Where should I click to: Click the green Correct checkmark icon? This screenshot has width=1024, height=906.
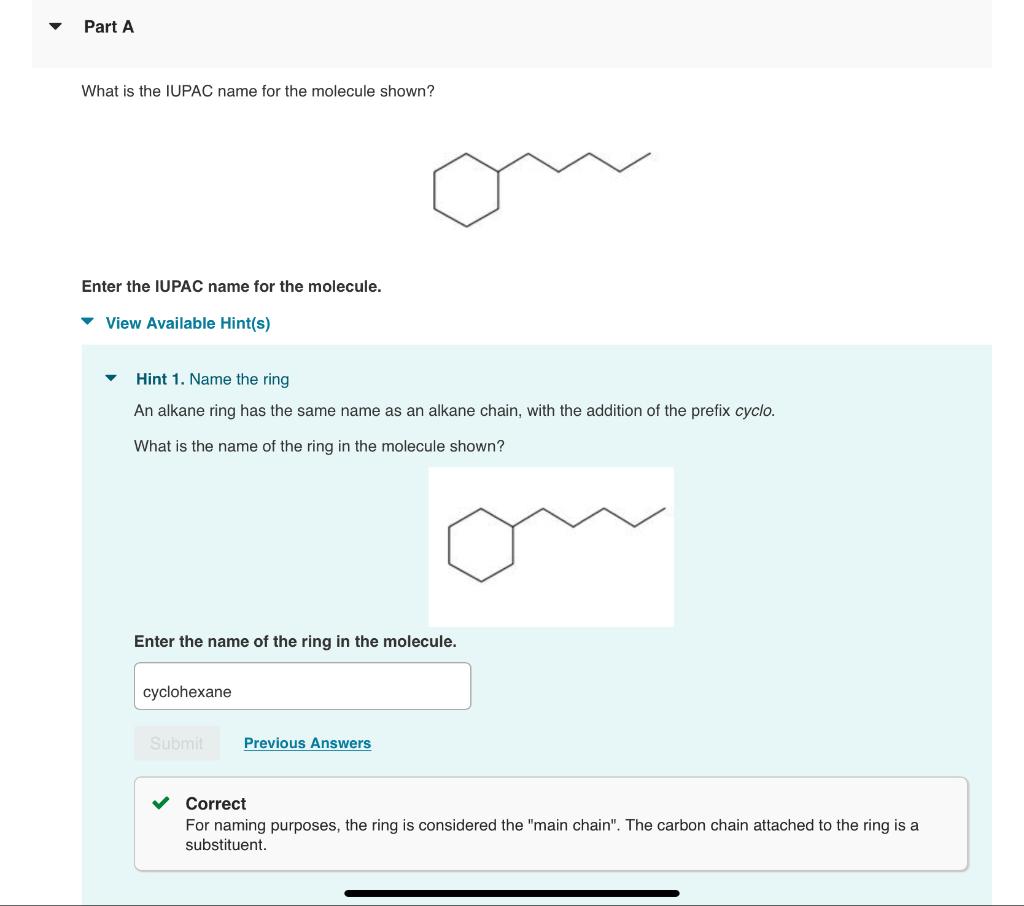[160, 802]
